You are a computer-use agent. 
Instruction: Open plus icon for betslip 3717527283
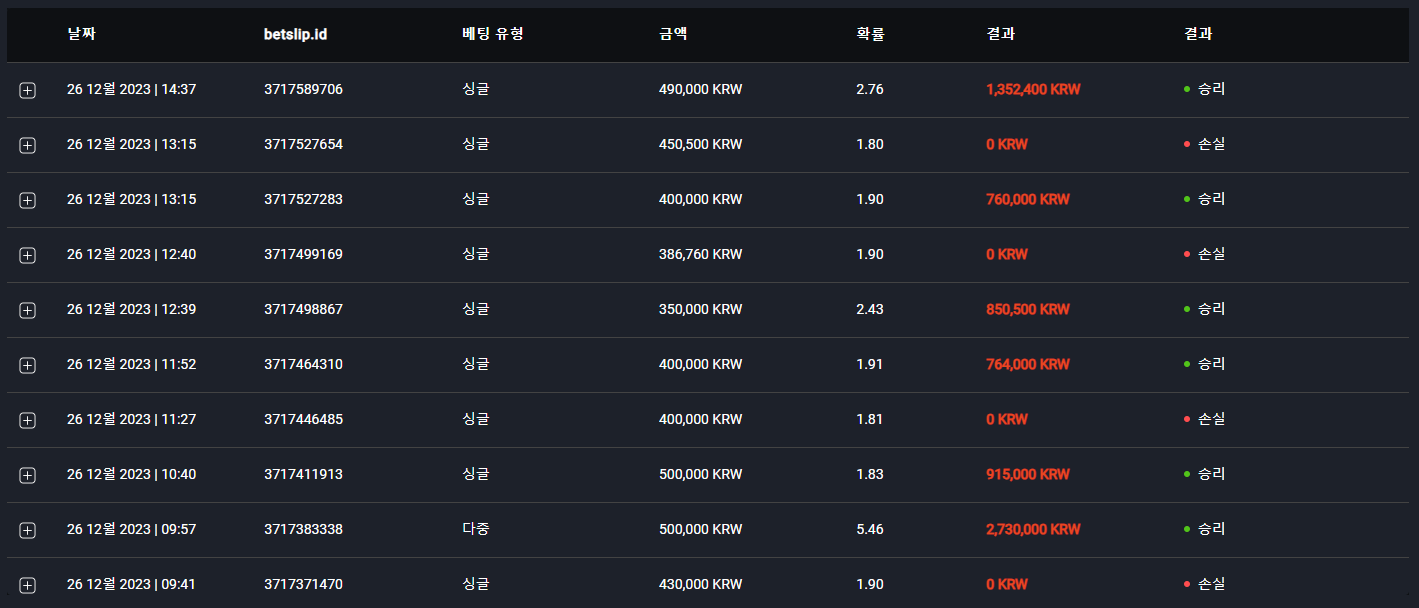point(27,200)
